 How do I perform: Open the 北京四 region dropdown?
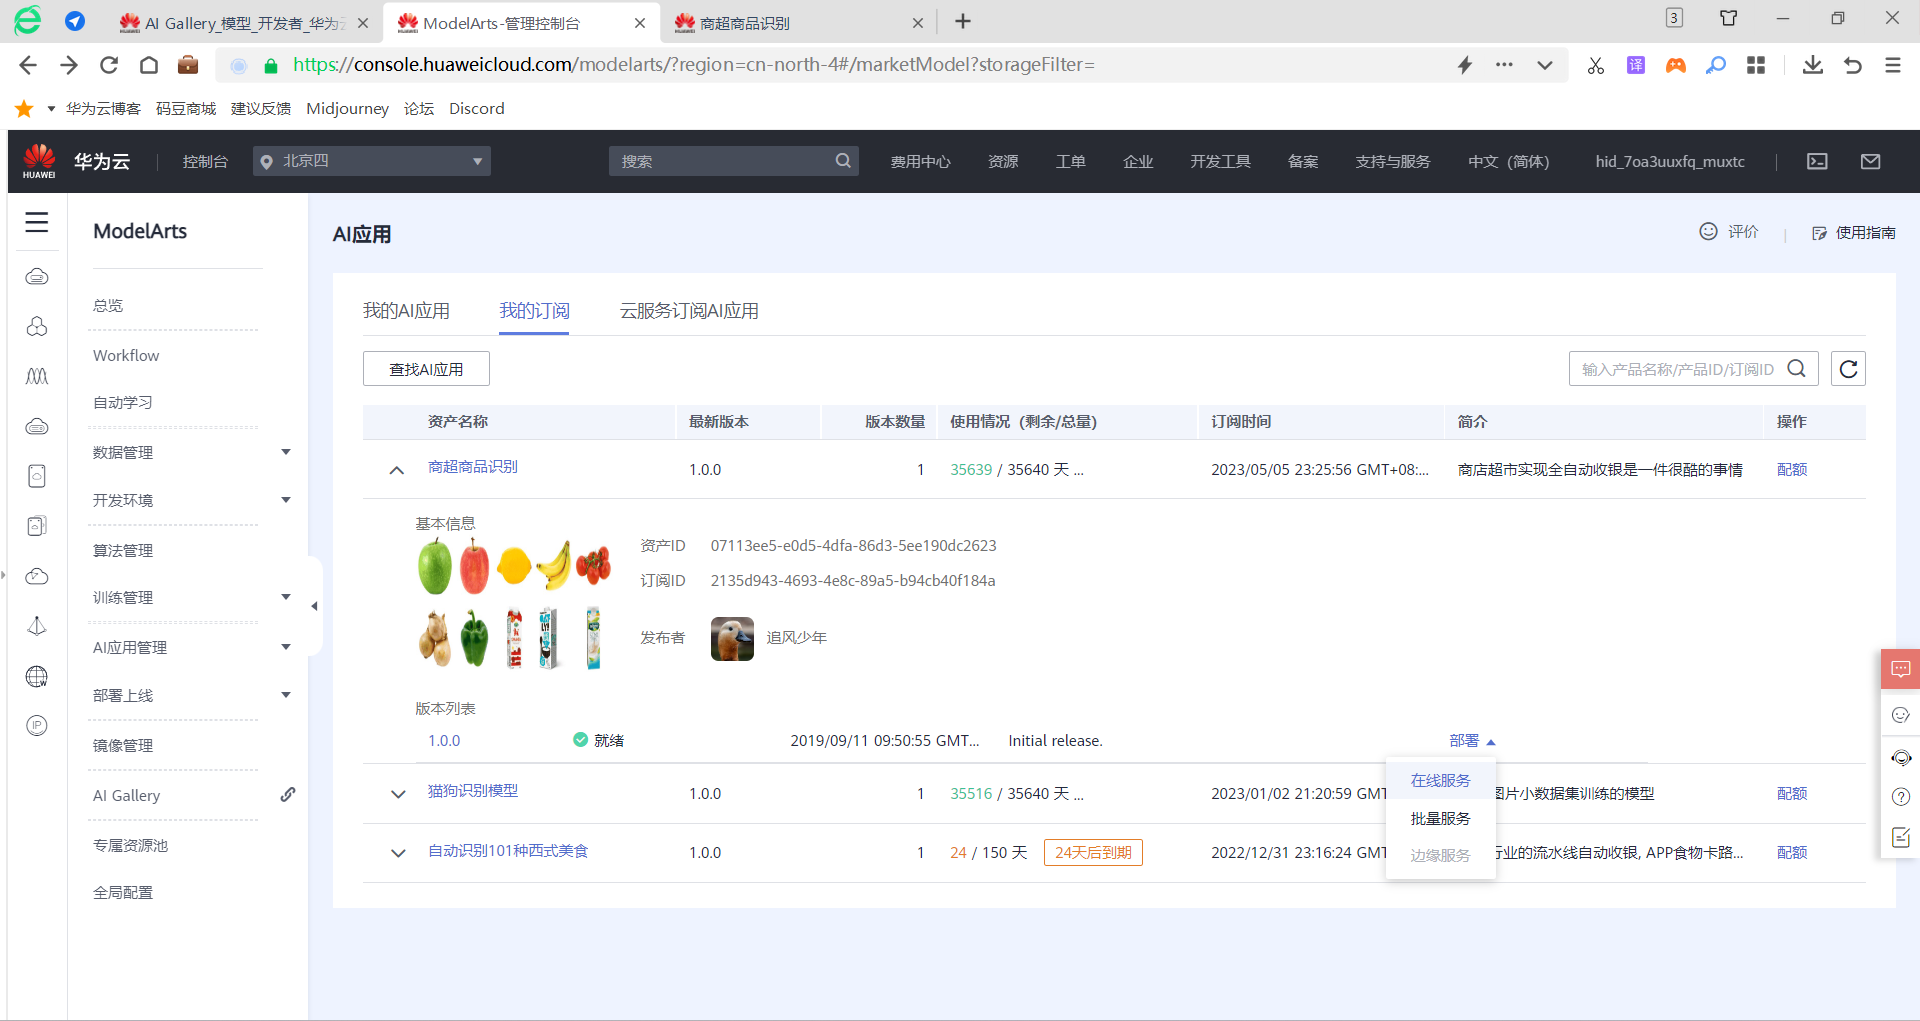[372, 161]
